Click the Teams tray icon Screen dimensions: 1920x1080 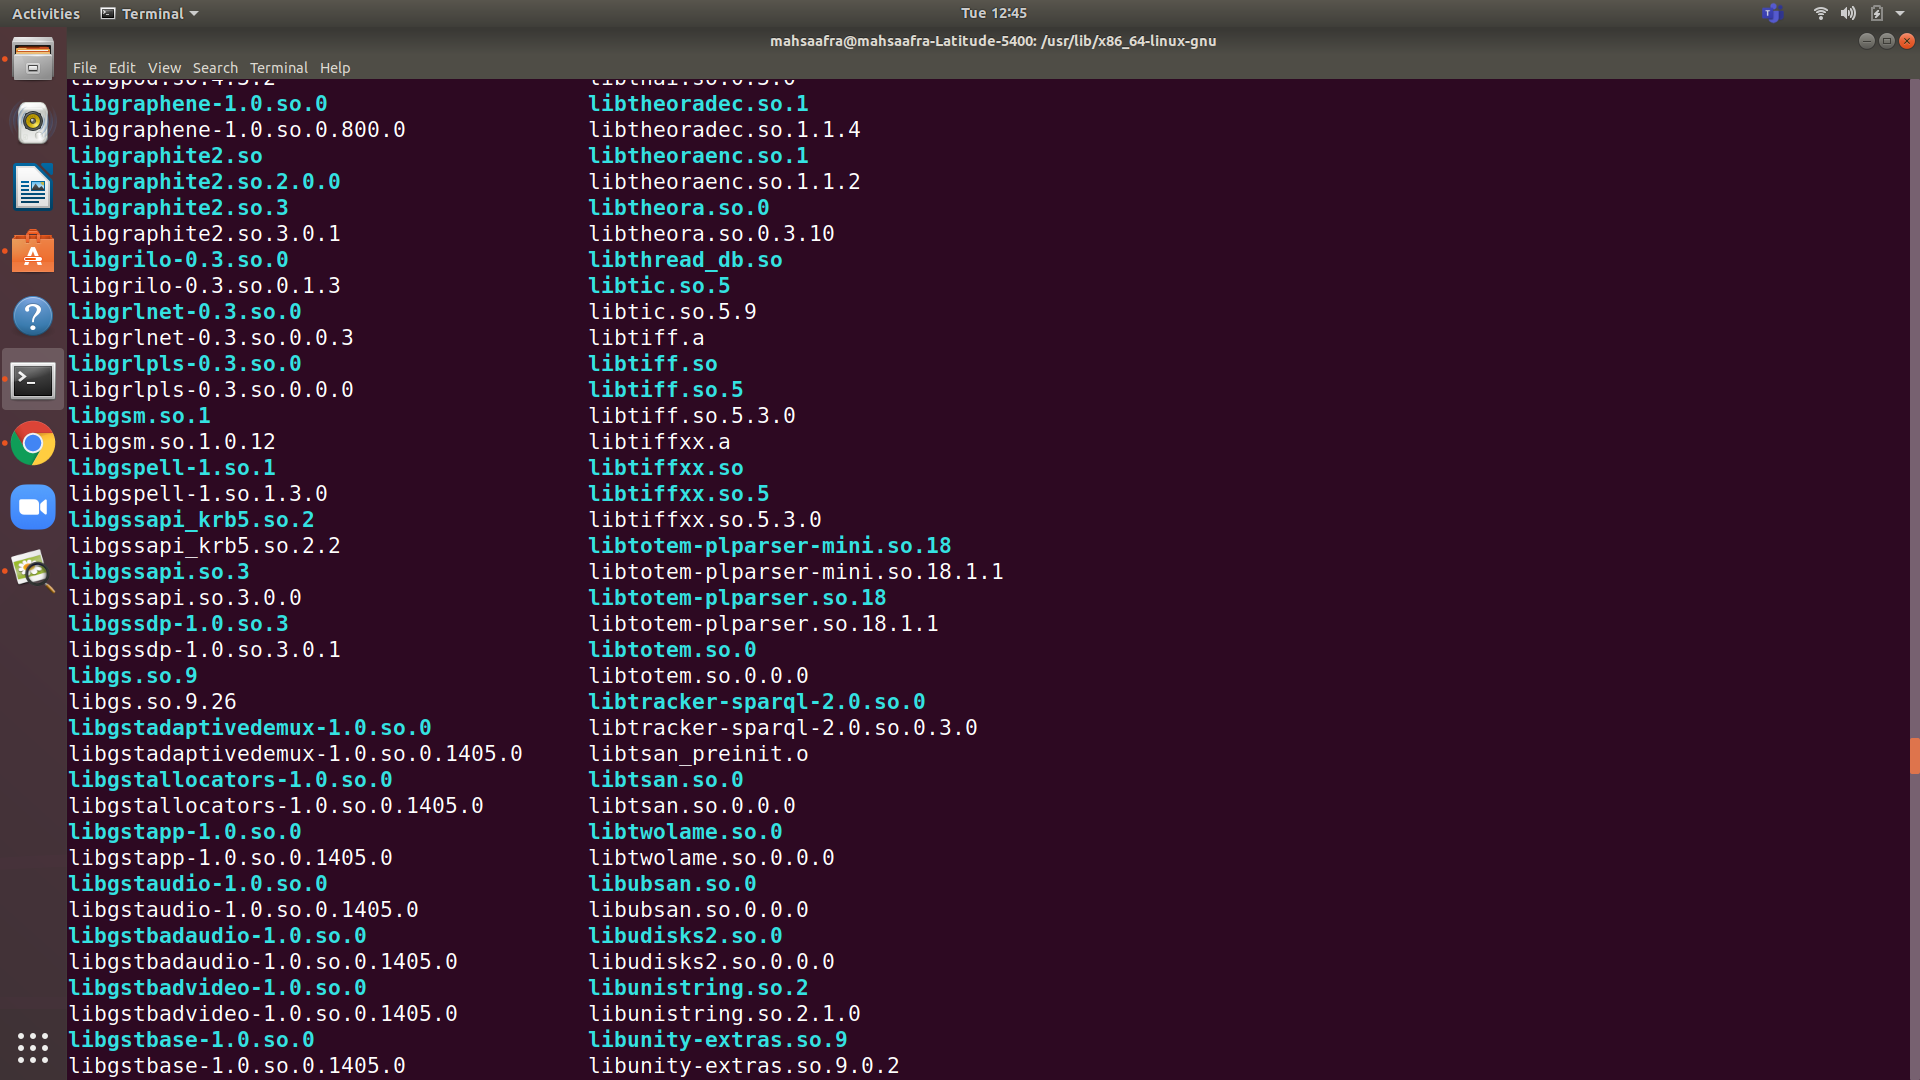tap(1772, 13)
